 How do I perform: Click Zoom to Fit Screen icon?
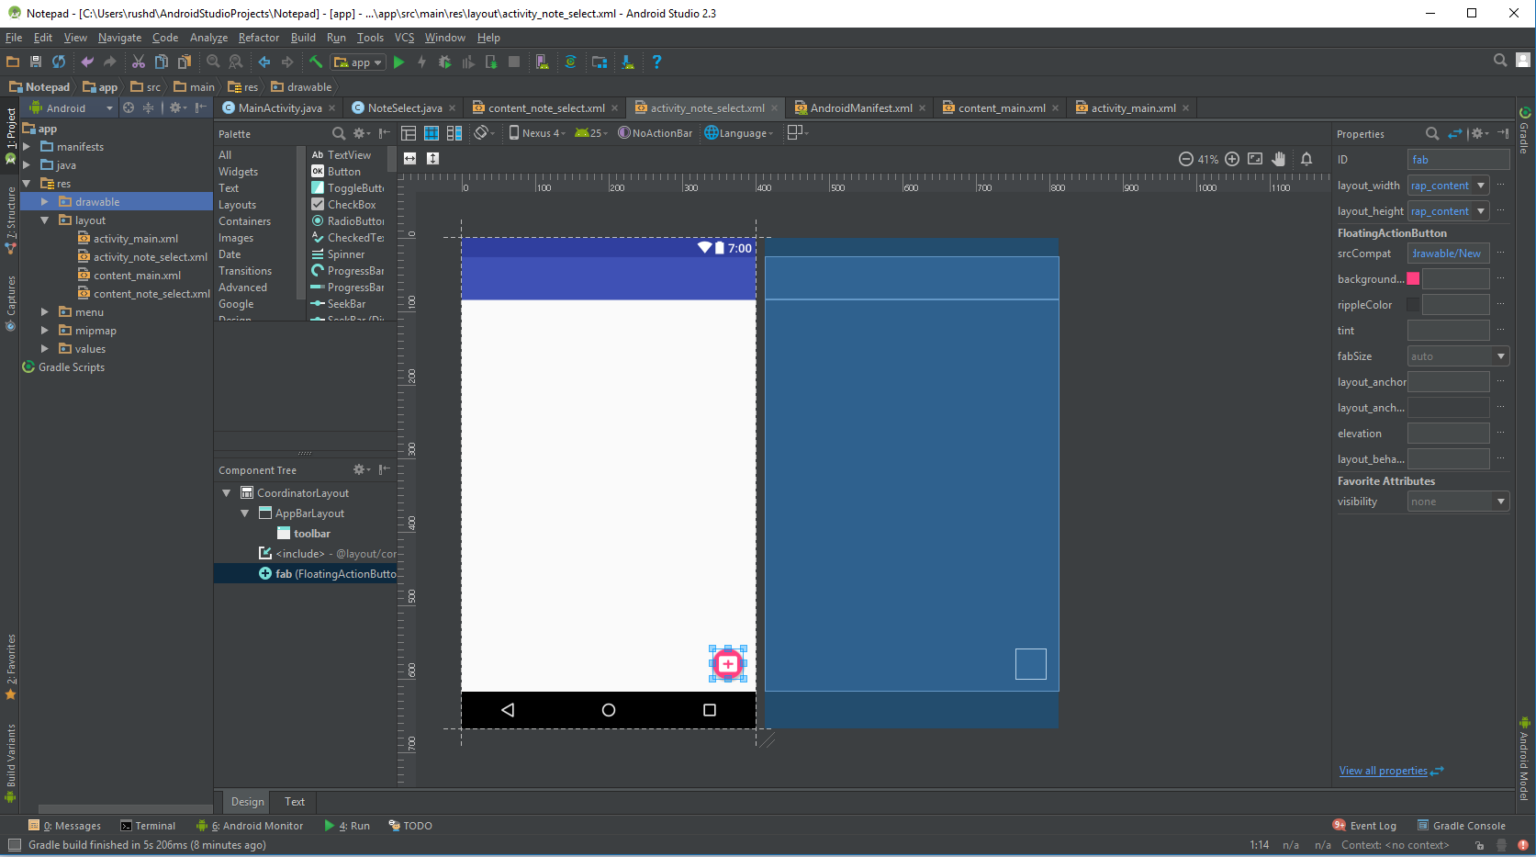(x=1255, y=159)
